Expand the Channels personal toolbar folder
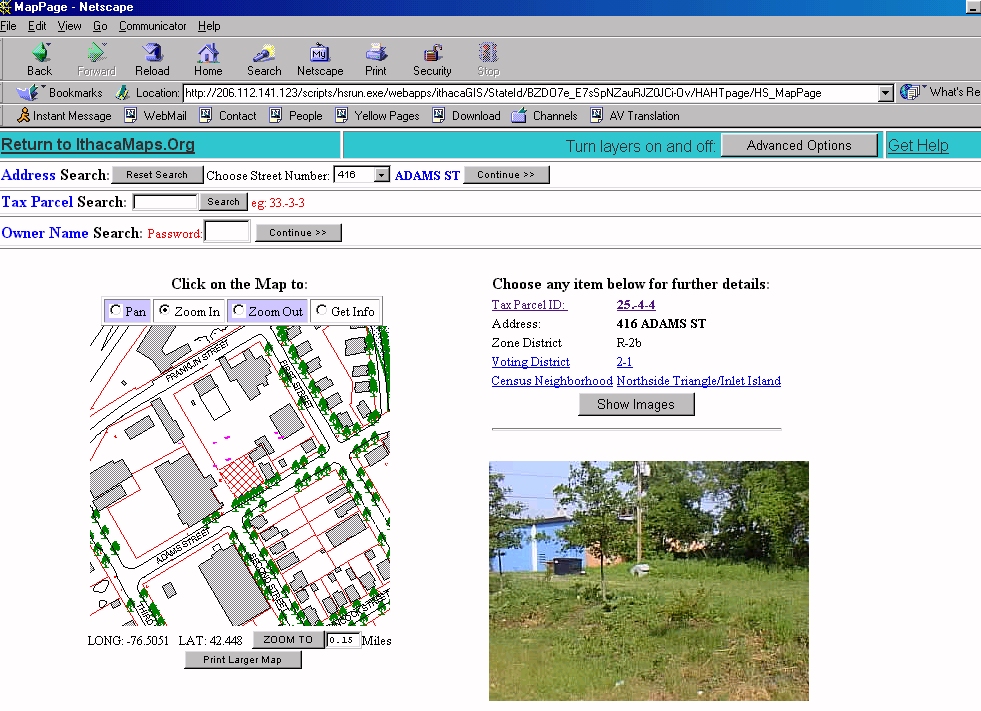 pyautogui.click(x=544, y=116)
